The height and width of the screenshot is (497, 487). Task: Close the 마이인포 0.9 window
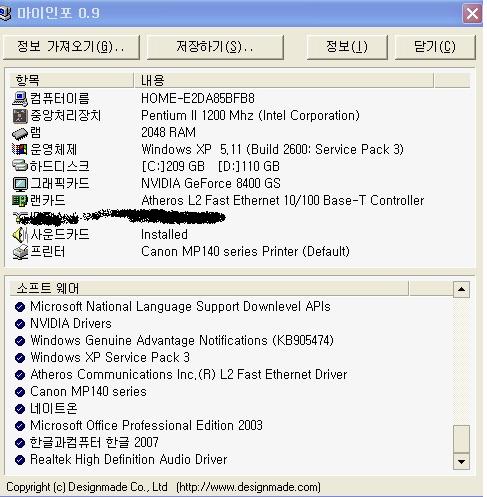(x=472, y=14)
